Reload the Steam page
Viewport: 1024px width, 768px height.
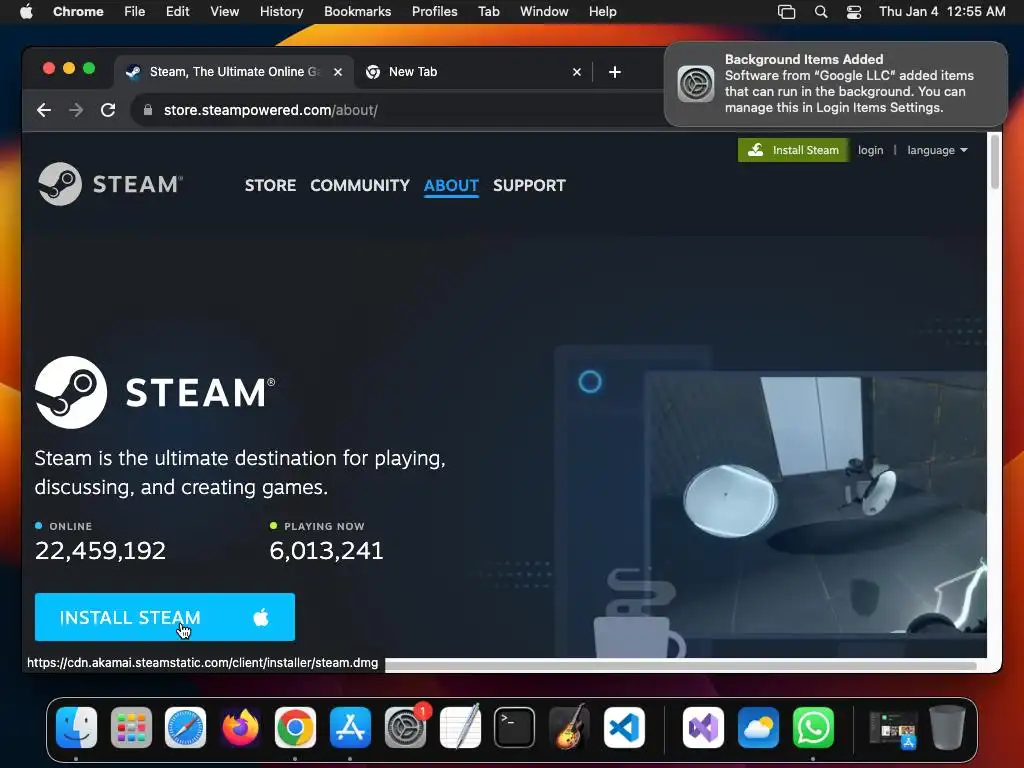[108, 110]
